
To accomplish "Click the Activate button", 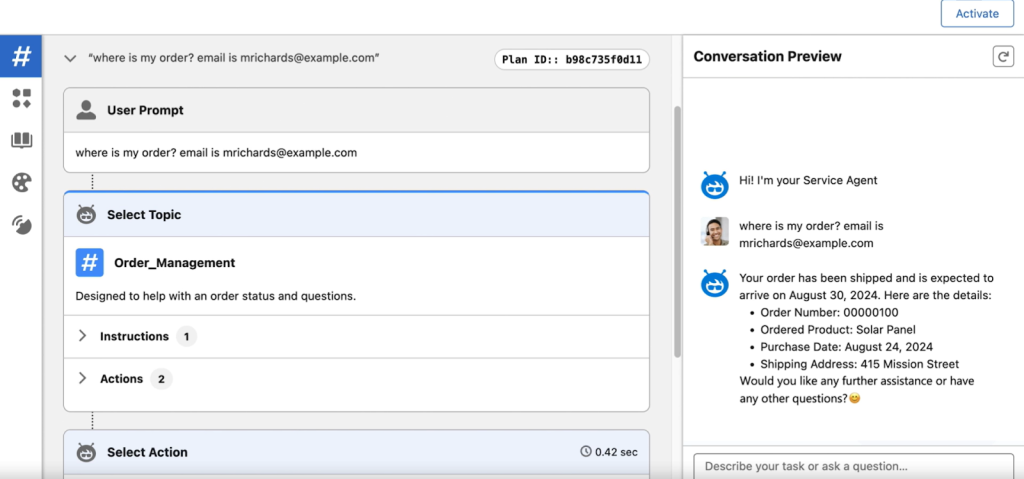I will (977, 14).
